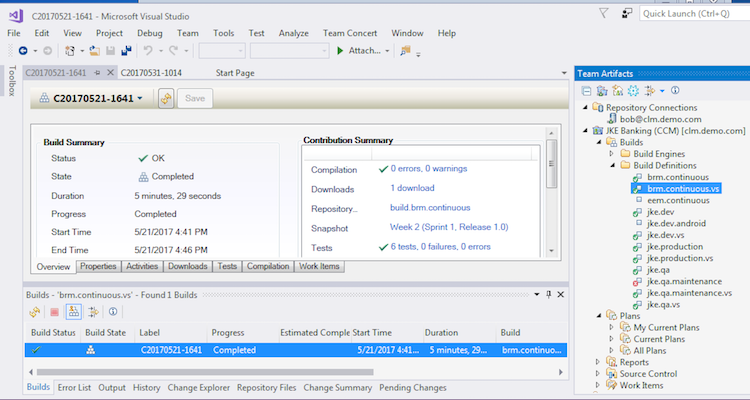The height and width of the screenshot is (400, 750).
Task: Open the vertical Toolbox side tab
Action: point(11,80)
